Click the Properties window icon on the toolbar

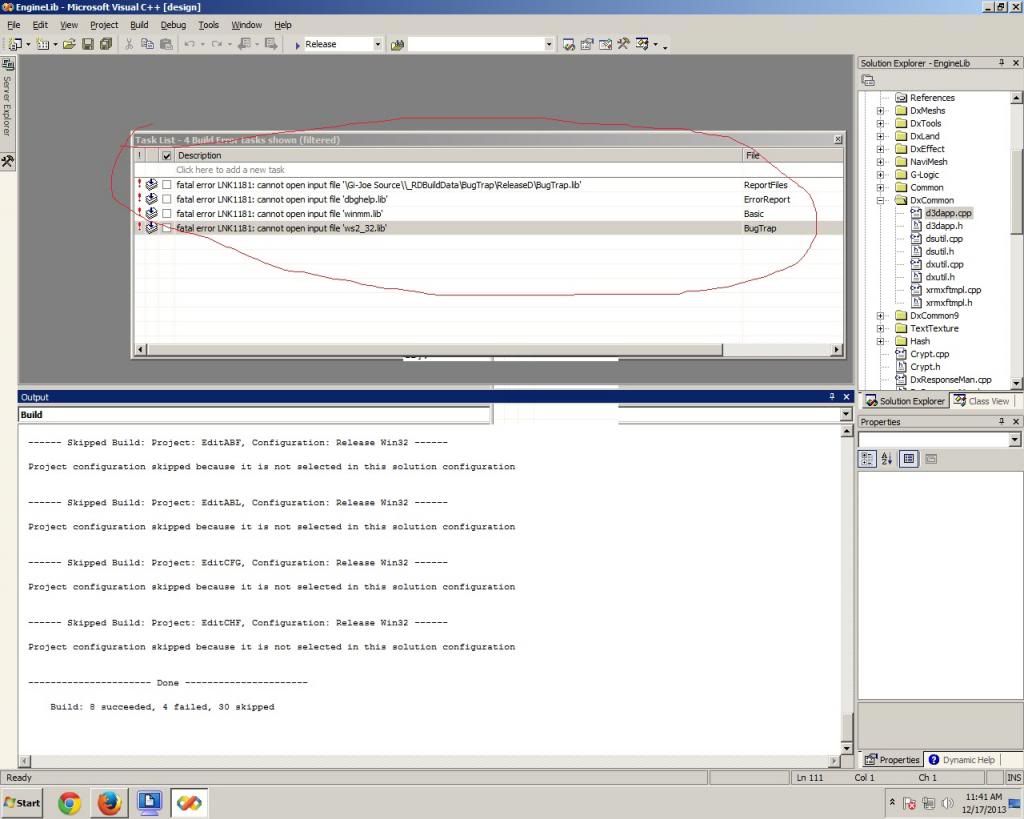(586, 43)
